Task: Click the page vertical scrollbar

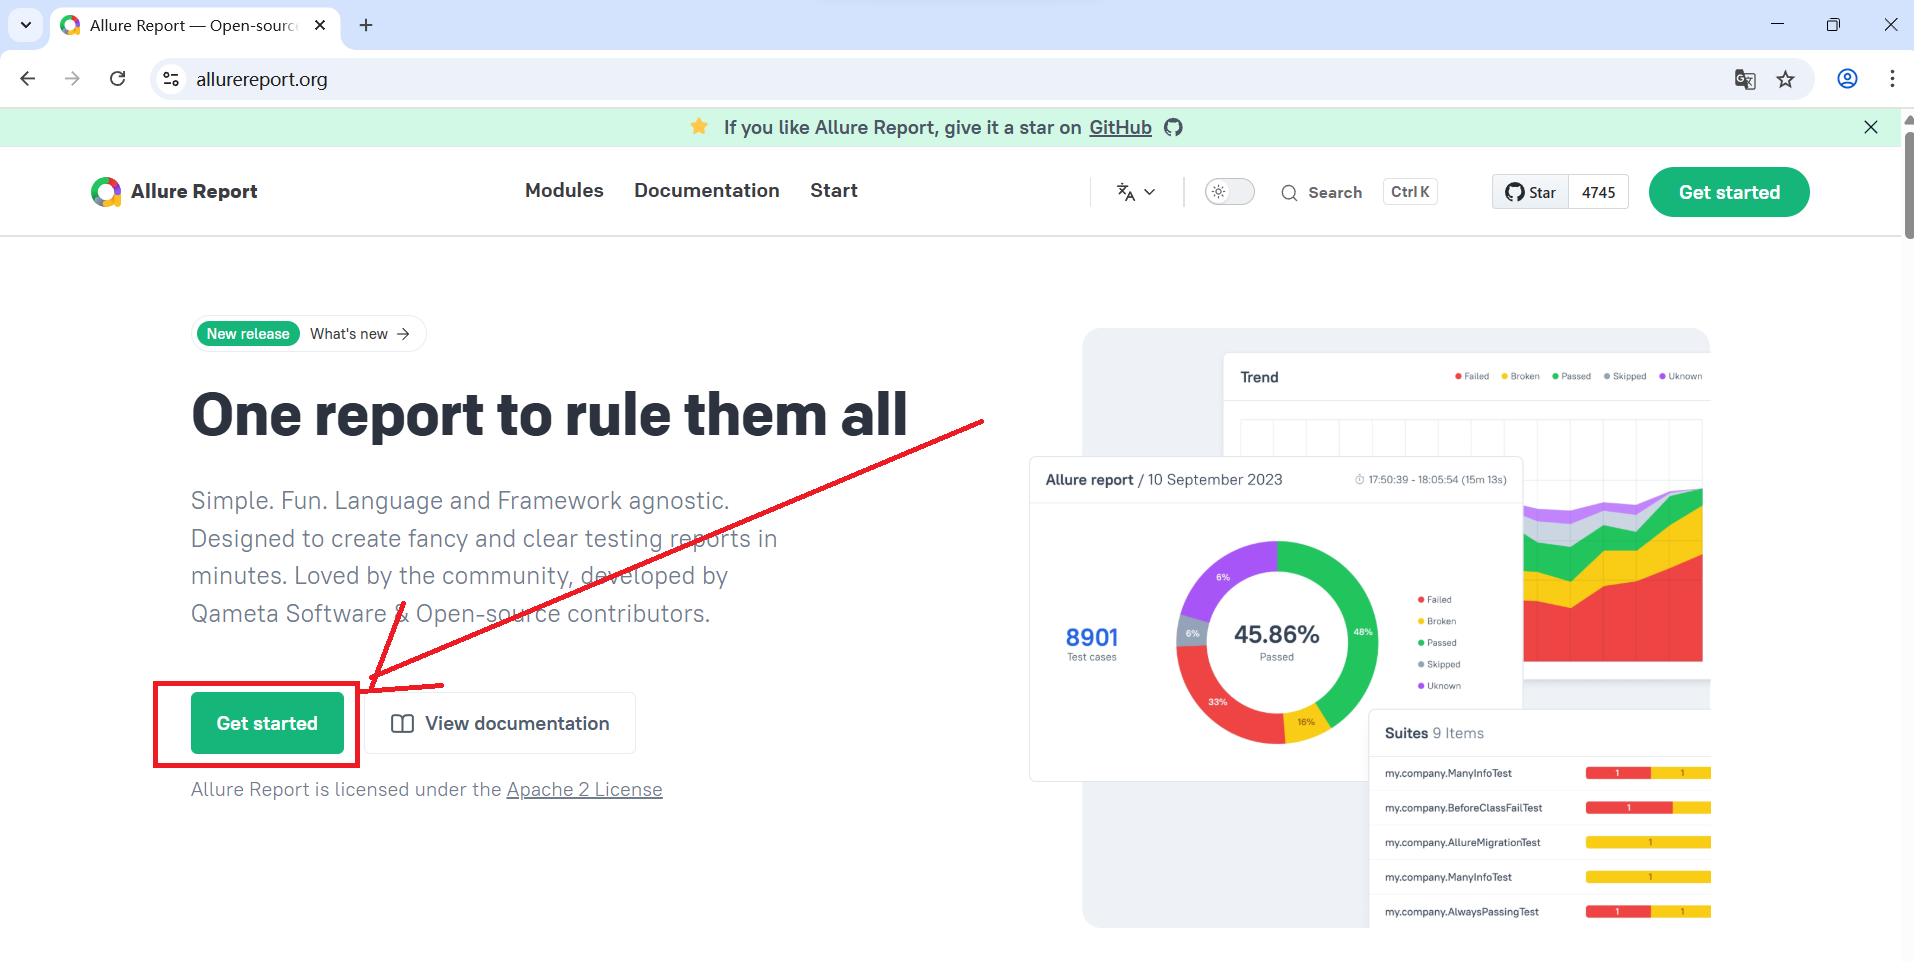Action: coord(1908,185)
